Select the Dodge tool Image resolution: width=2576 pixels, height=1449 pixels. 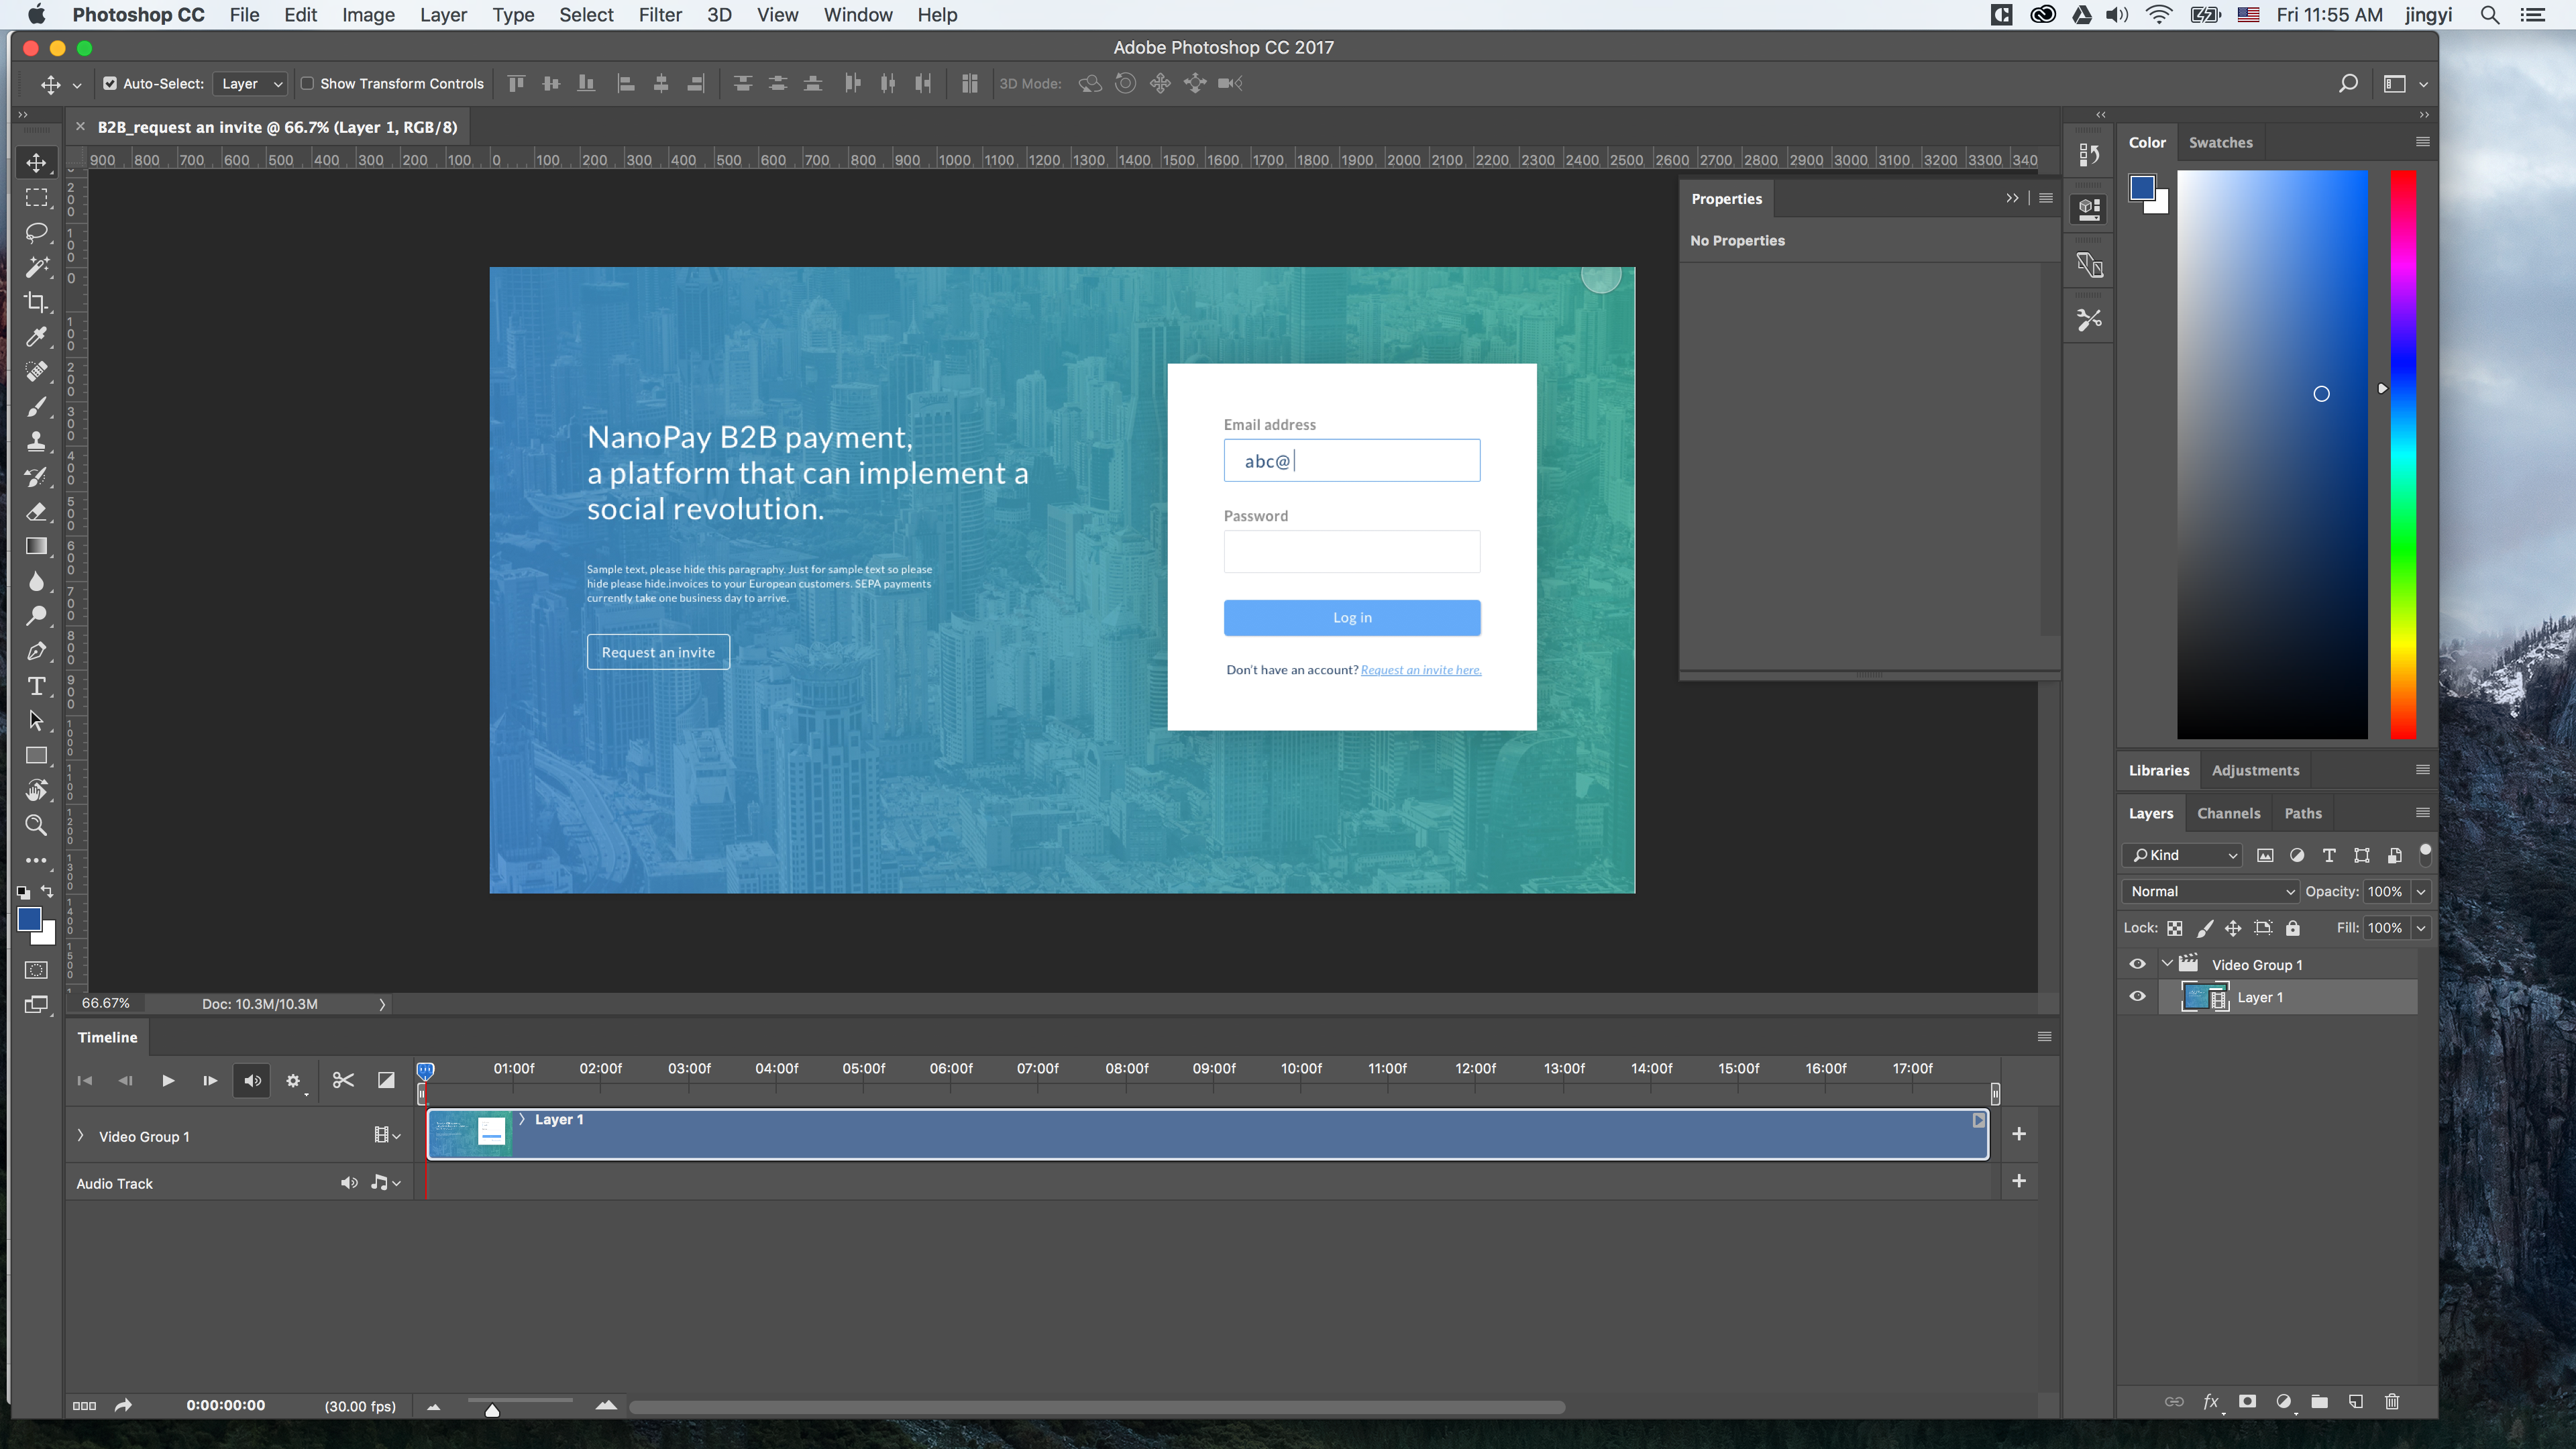37,616
